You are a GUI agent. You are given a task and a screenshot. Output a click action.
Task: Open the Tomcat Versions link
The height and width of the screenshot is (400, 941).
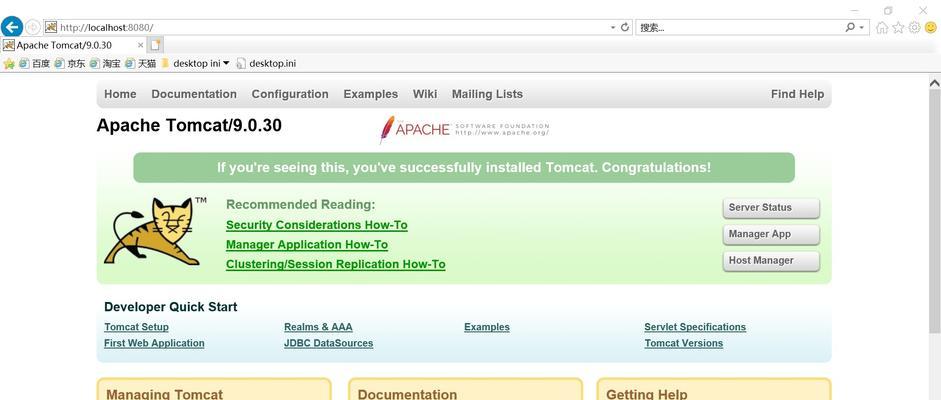coord(684,343)
